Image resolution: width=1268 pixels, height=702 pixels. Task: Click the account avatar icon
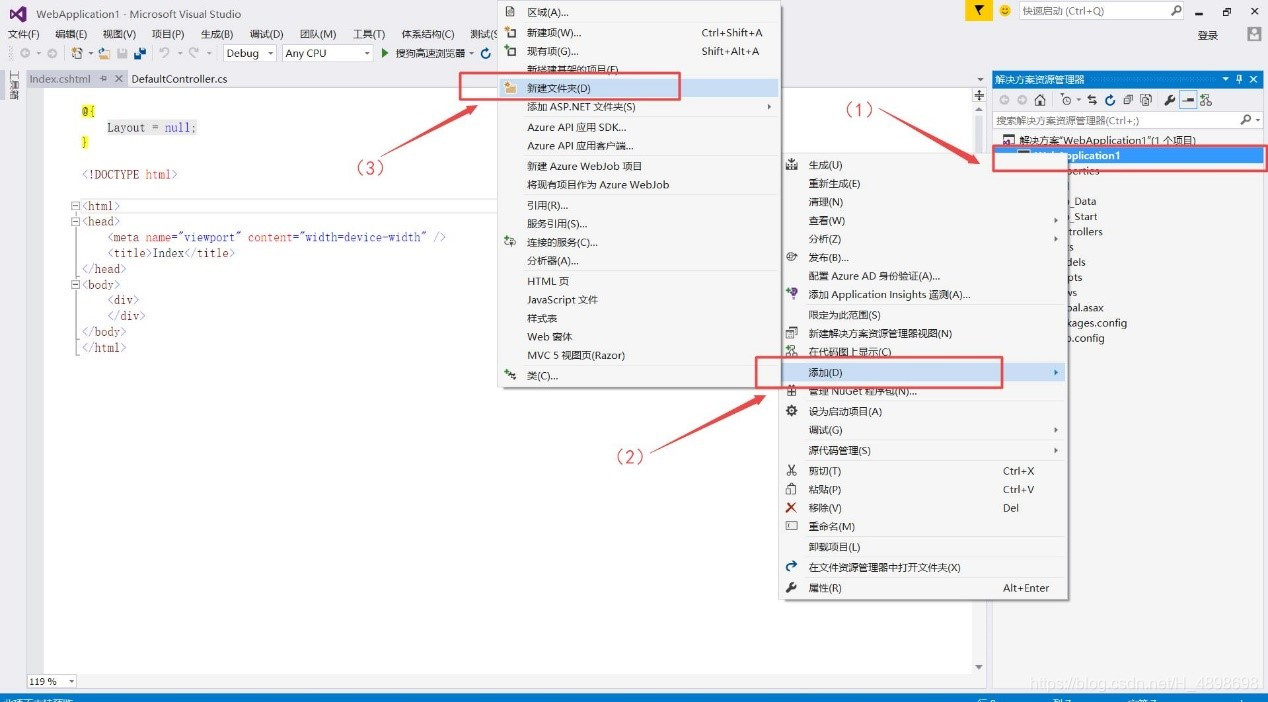click(x=1254, y=34)
